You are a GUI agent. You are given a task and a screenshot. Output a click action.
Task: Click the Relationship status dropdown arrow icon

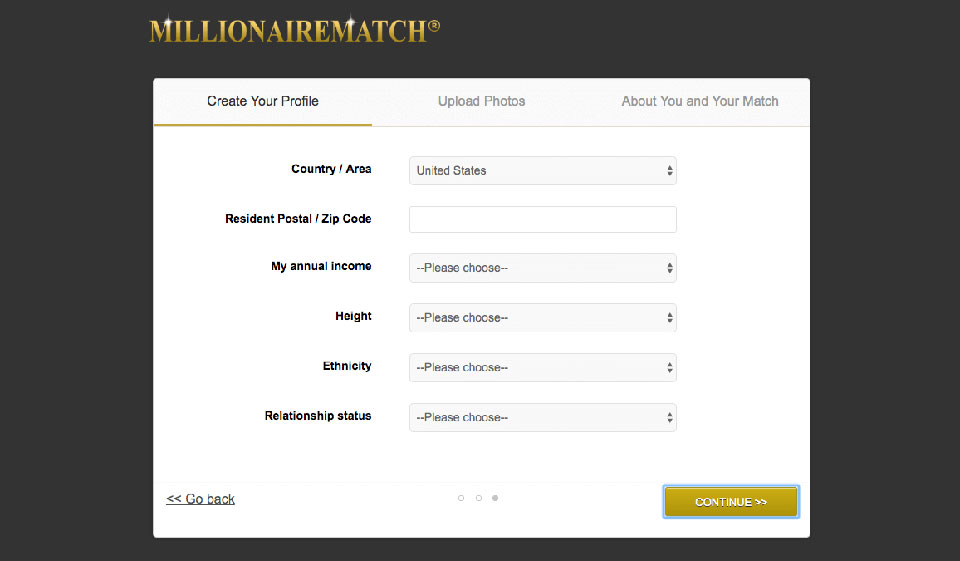669,417
